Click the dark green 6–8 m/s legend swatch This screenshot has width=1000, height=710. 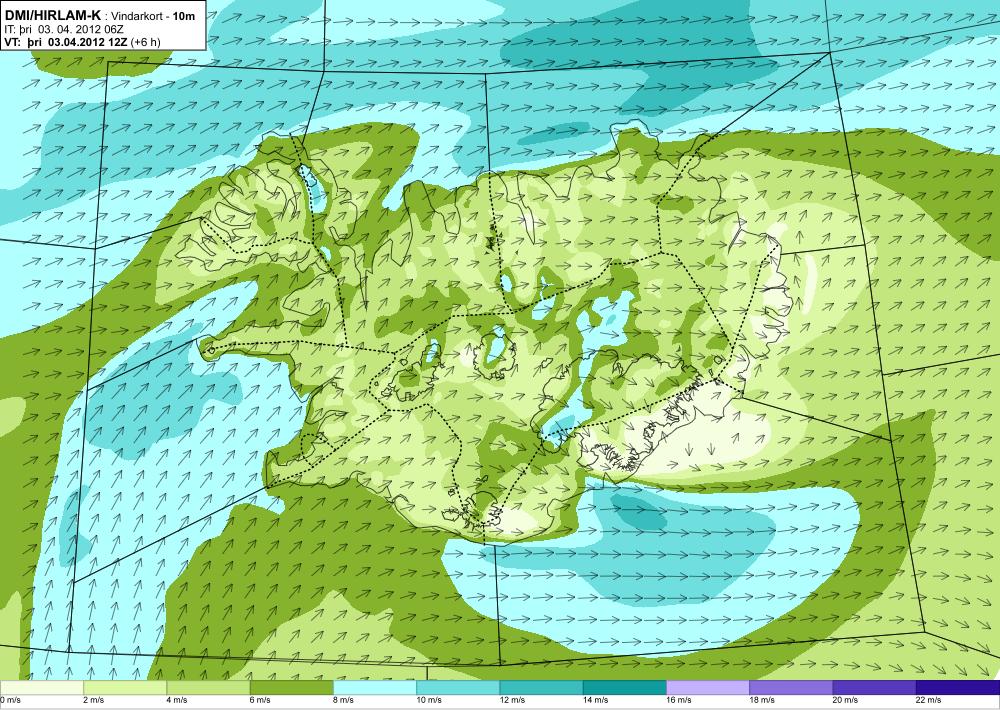point(291,688)
